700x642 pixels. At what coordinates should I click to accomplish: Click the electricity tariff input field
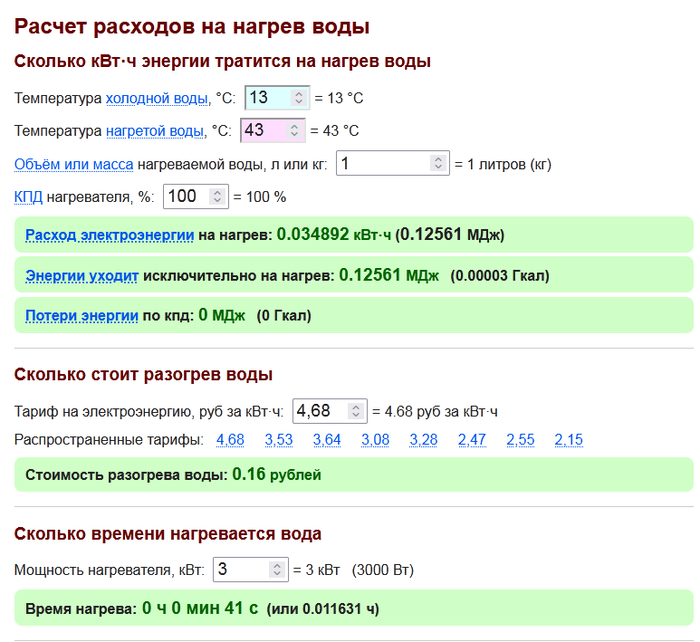pyautogui.click(x=318, y=411)
